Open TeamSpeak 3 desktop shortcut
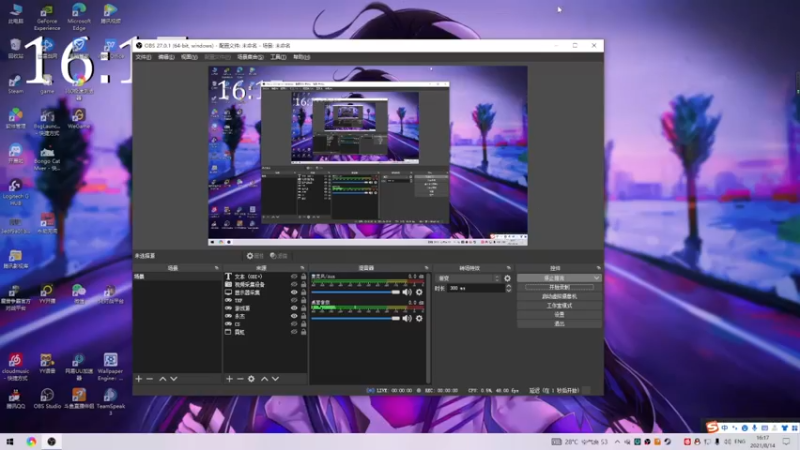 [x=110, y=401]
